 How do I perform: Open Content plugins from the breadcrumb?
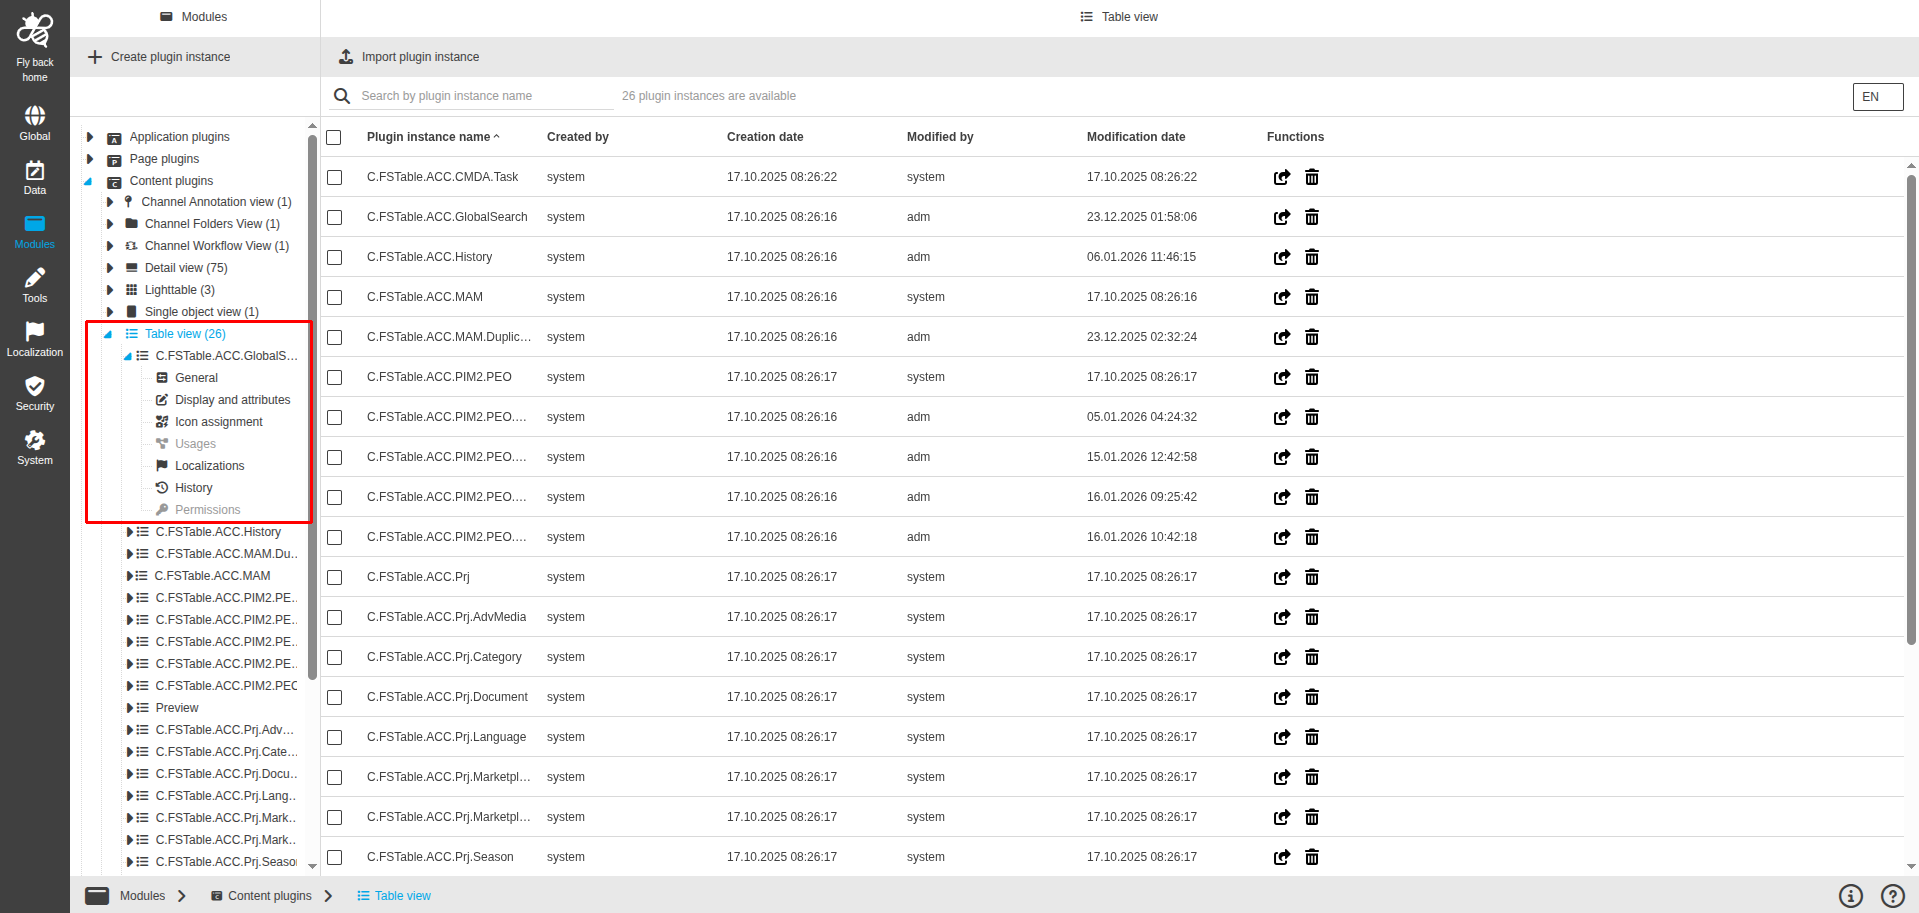(268, 895)
